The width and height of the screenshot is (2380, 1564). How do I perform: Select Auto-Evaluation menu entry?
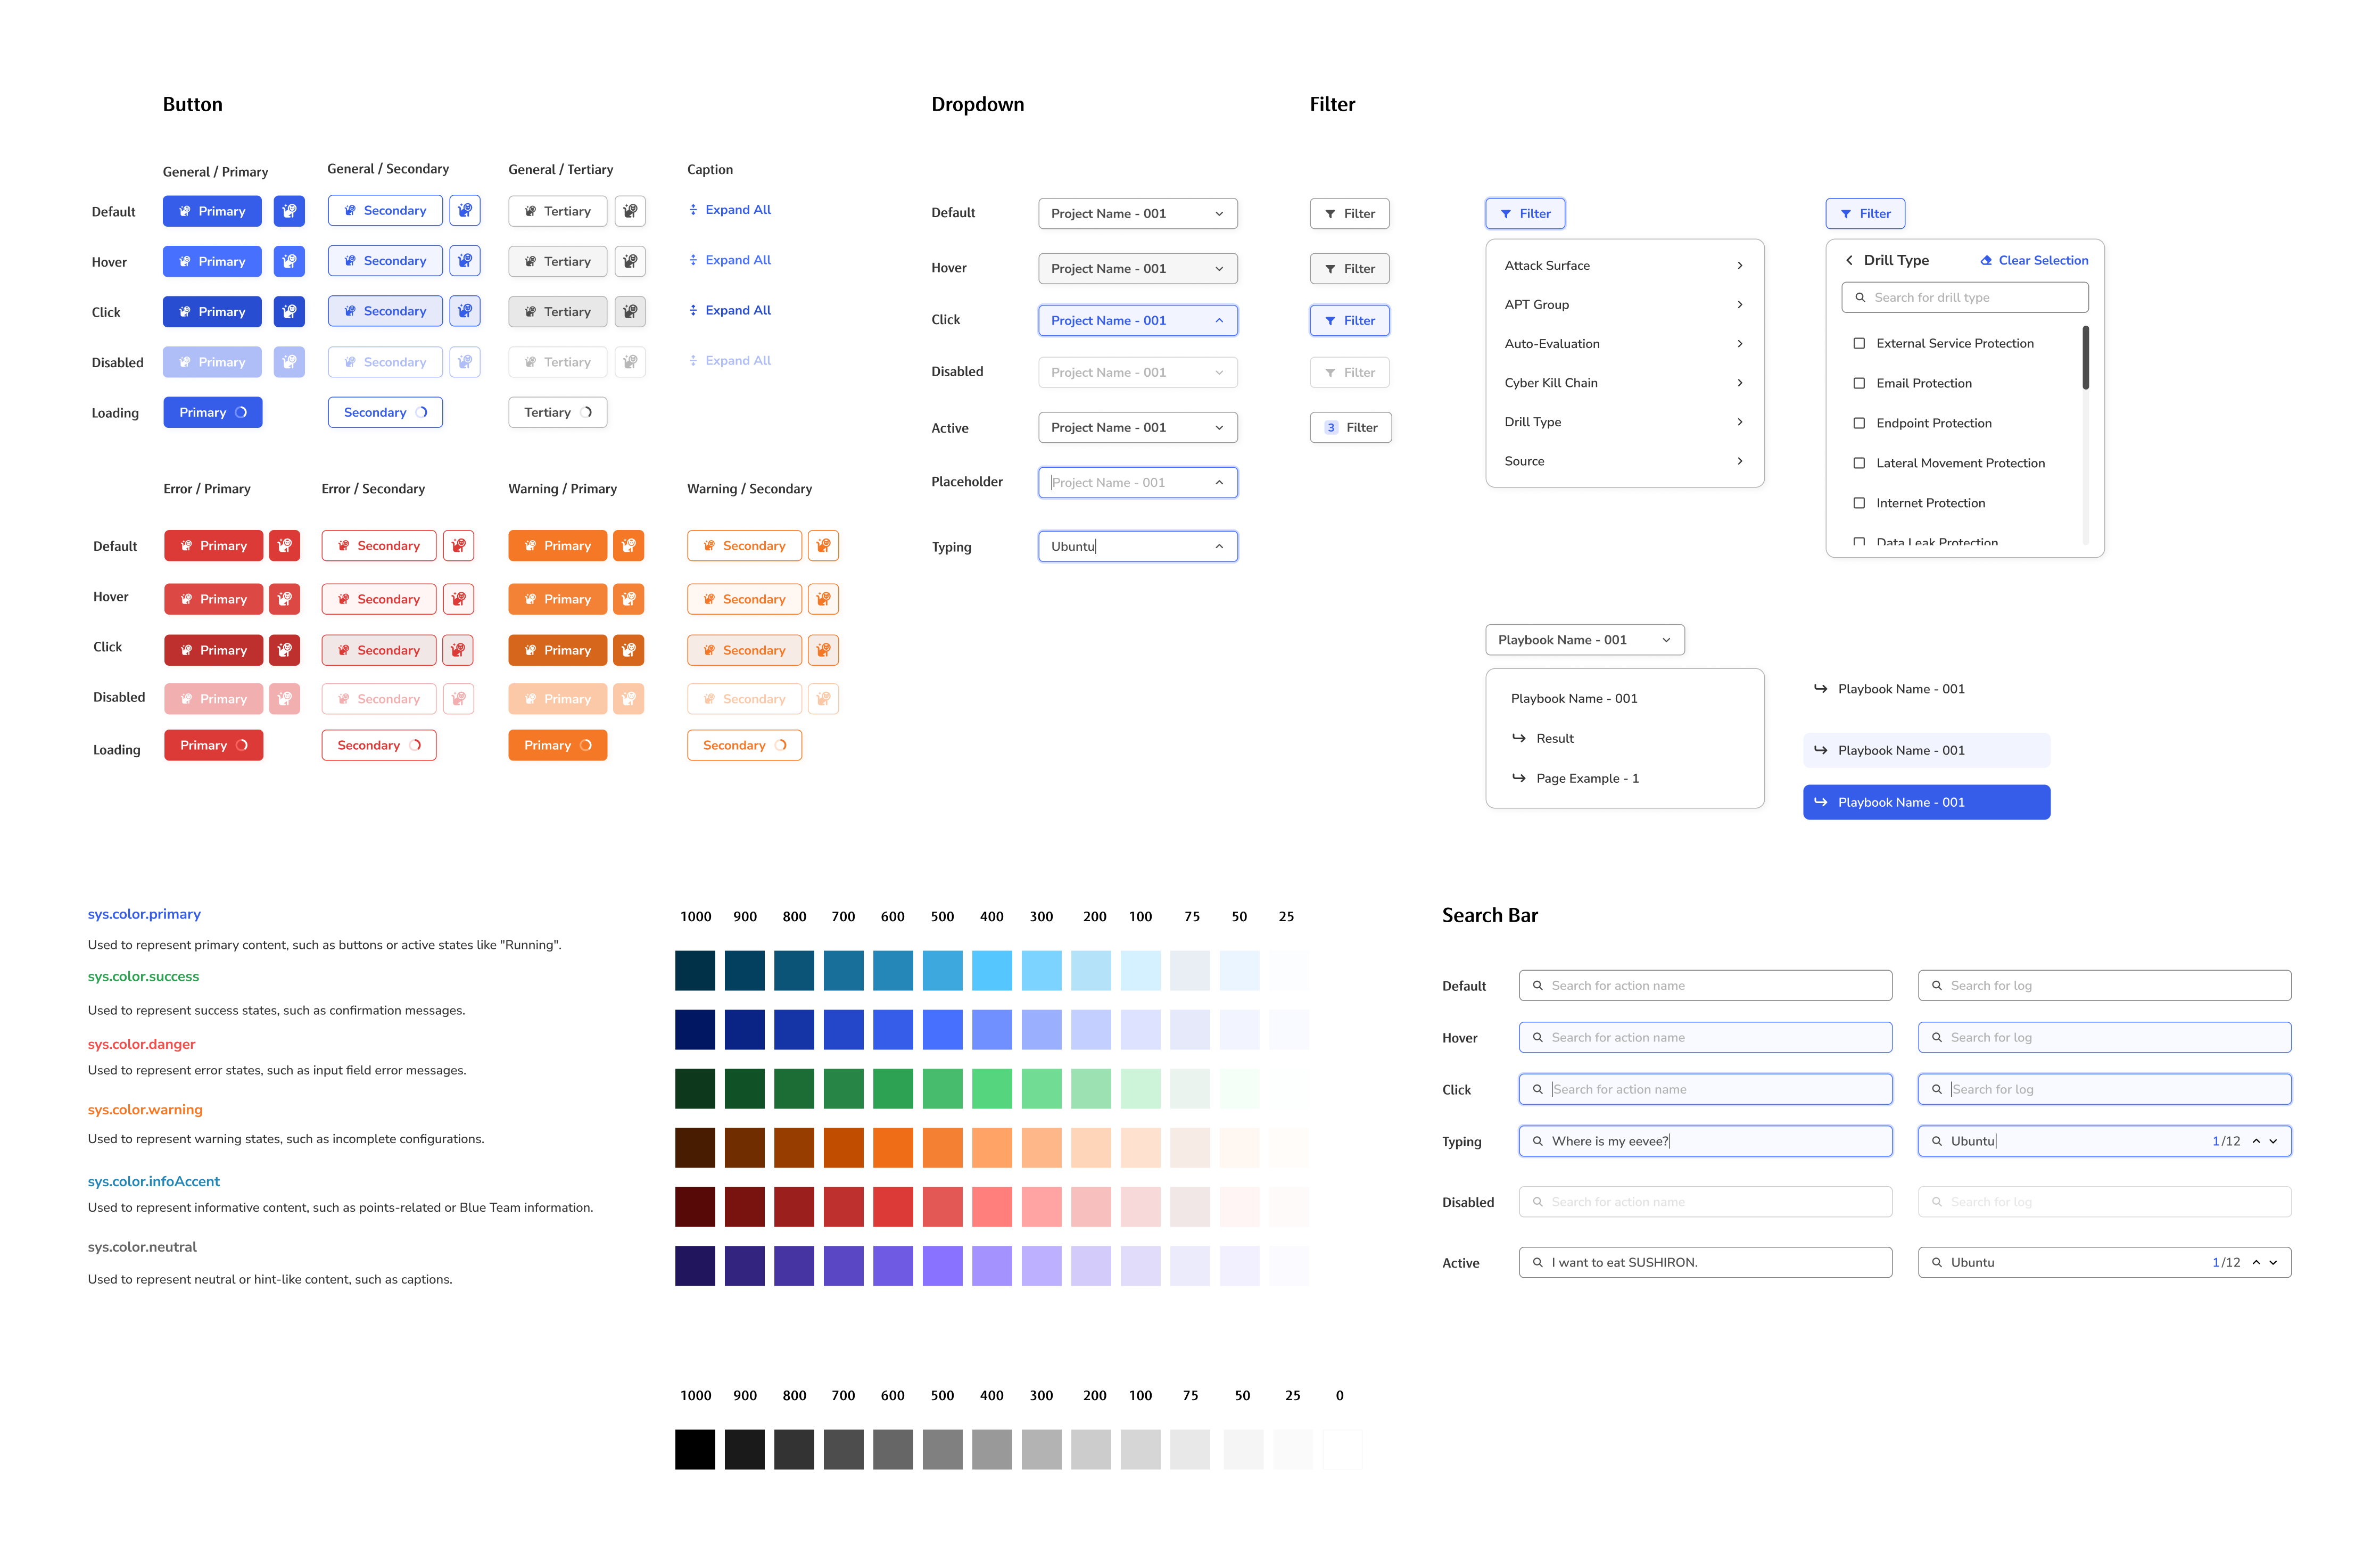pos(1625,343)
